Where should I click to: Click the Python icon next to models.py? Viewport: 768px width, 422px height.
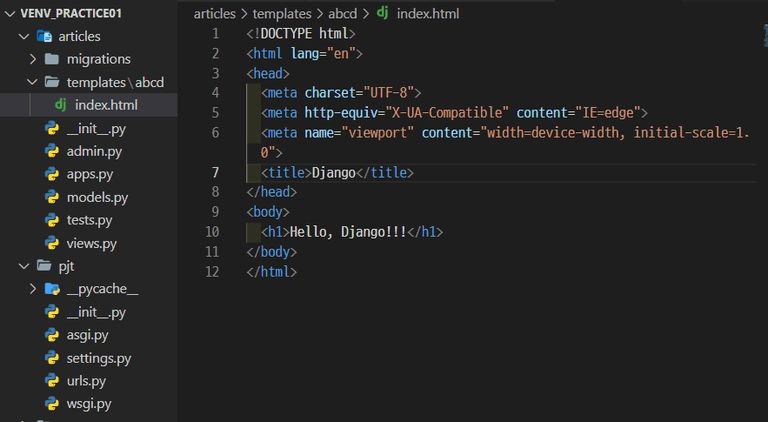point(52,197)
